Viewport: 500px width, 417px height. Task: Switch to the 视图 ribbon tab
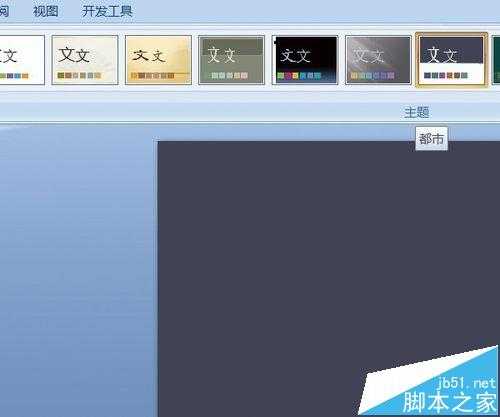pos(46,11)
